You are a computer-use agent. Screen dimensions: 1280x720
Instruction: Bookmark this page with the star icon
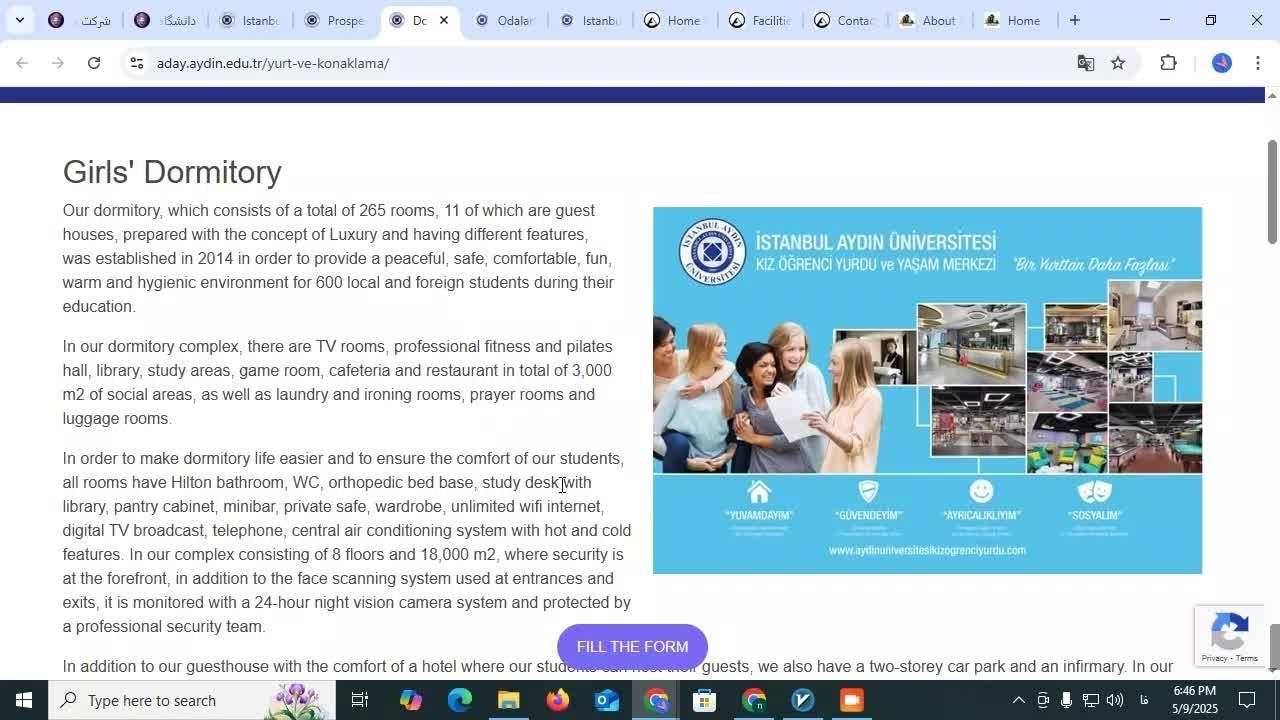[1118, 63]
